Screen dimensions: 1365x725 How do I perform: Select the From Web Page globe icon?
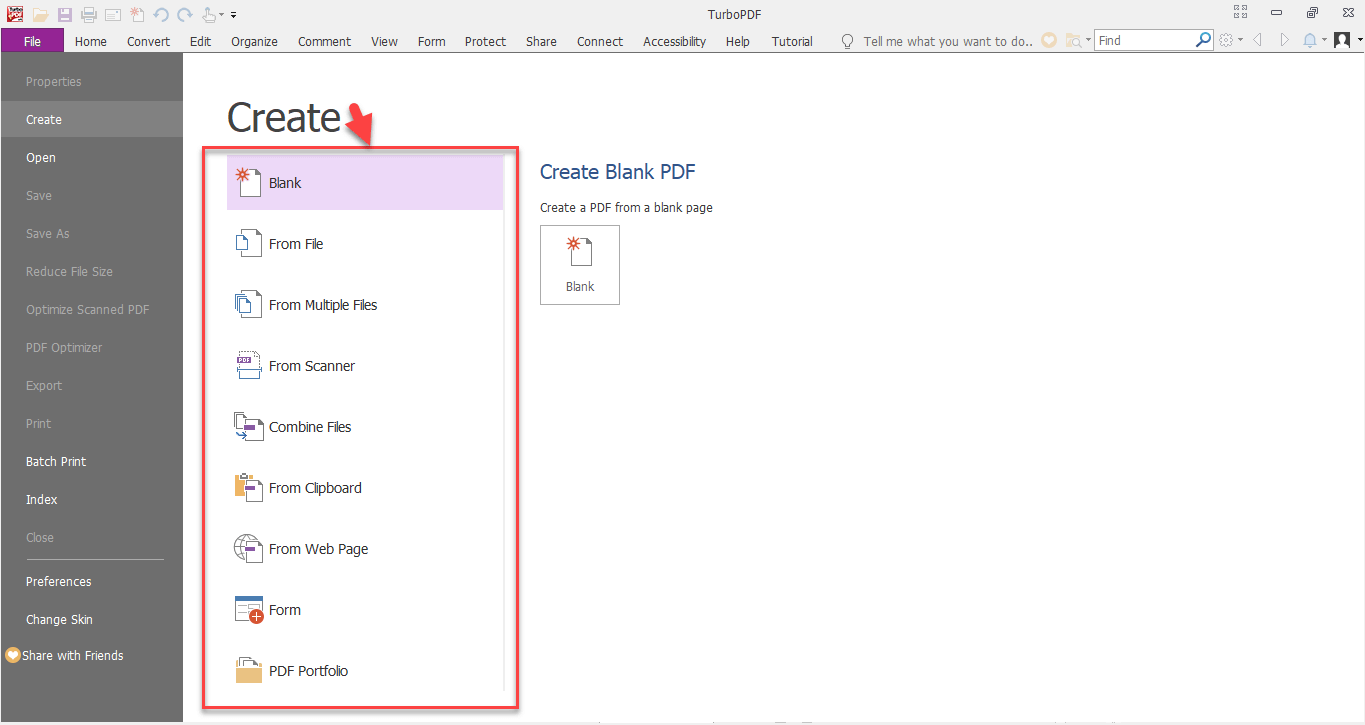[248, 548]
